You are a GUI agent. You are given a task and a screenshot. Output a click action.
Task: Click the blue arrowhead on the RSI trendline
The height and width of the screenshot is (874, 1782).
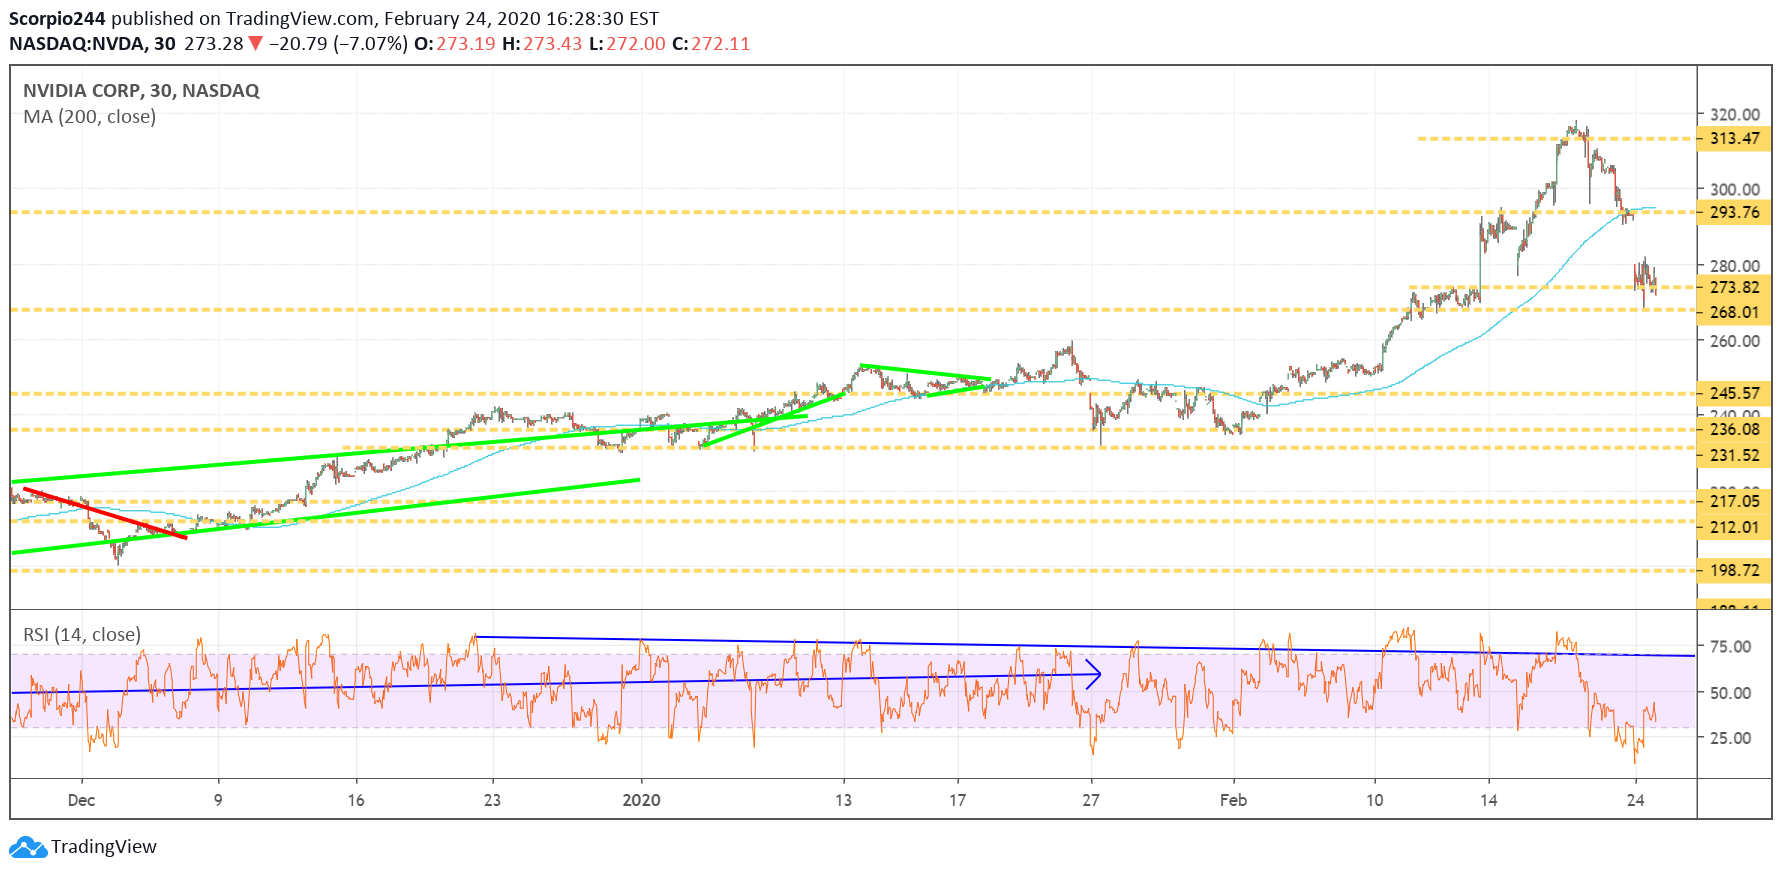[x=1095, y=675]
